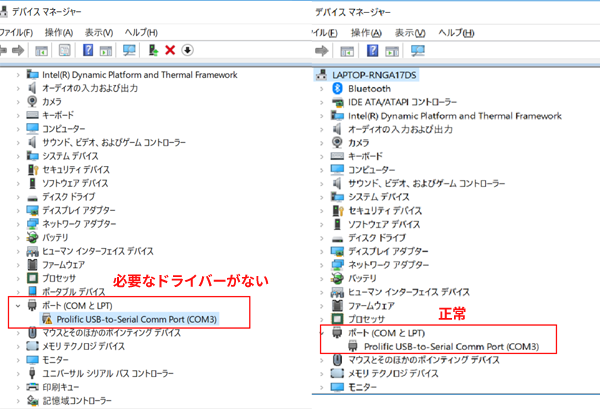This screenshot has width=600, height=409.
Task: Click the バッテリ icon in the left window
Action: 33,237
